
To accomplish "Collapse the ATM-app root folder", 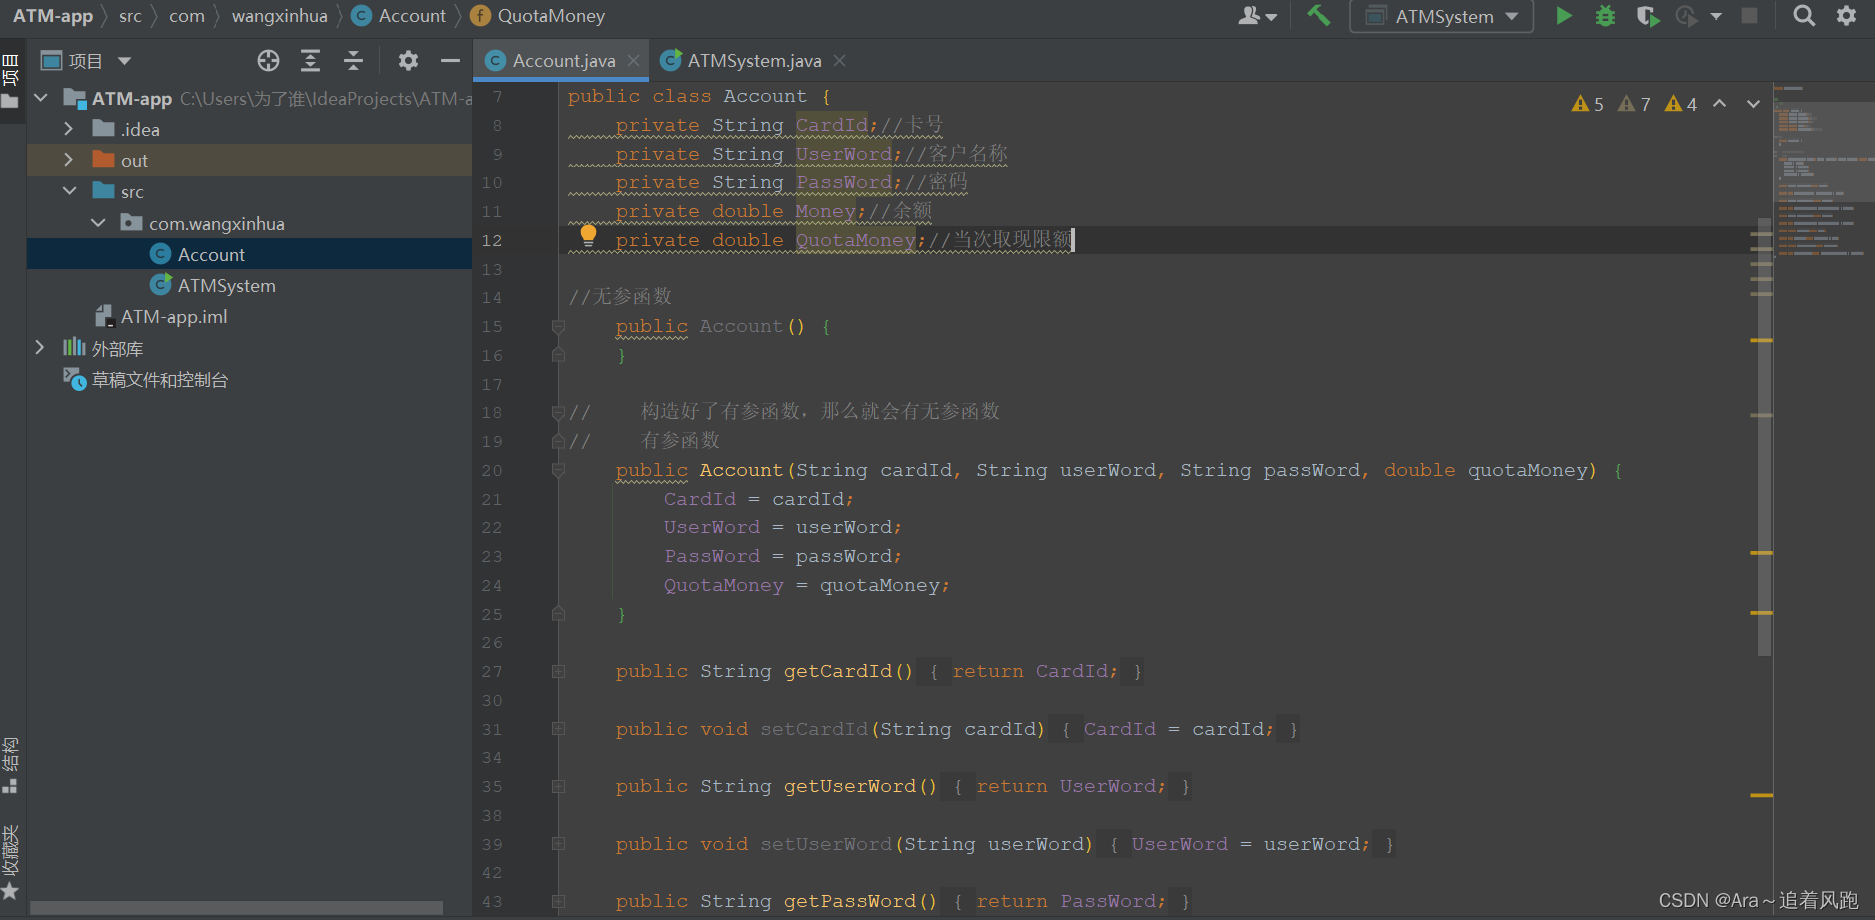I will (41, 98).
